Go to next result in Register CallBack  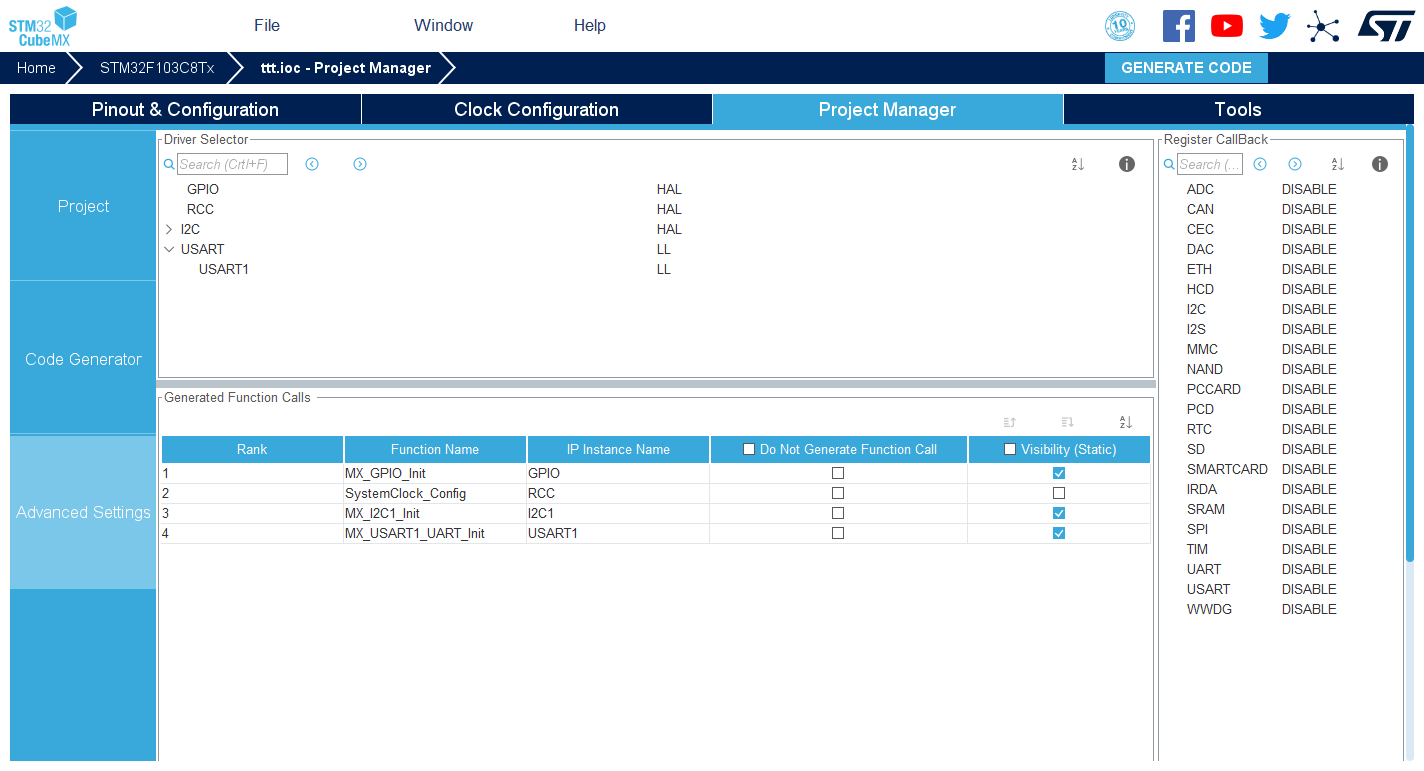(1295, 164)
